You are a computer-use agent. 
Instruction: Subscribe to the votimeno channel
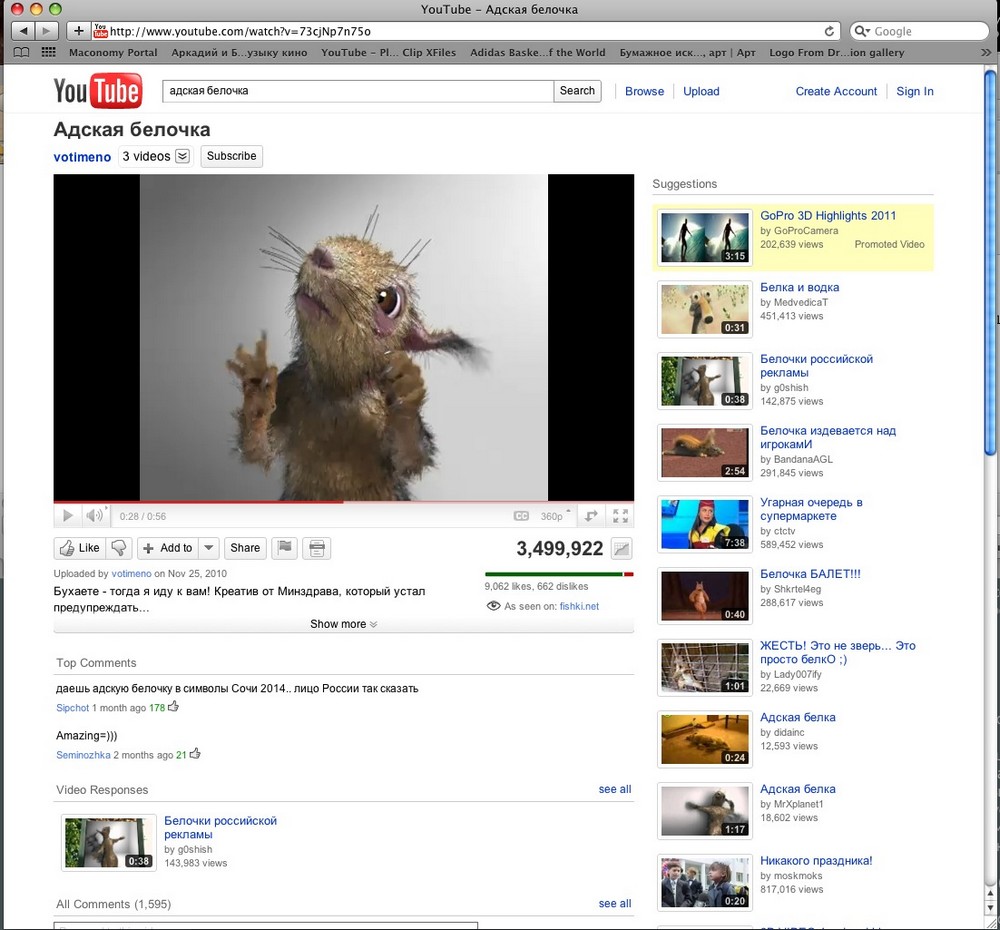click(232, 156)
